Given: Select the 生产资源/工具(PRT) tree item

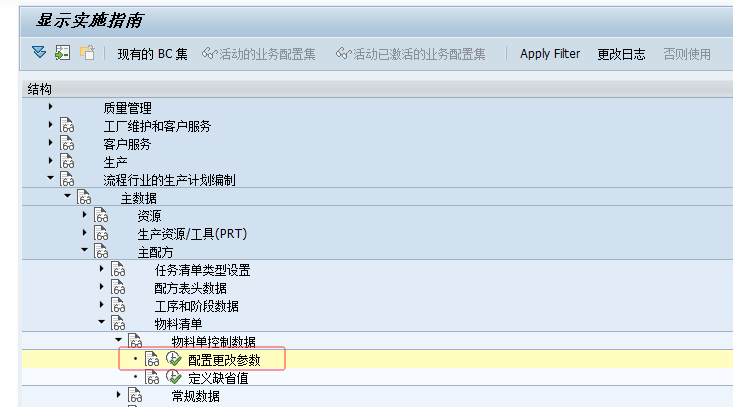Looking at the screenshot, I should coord(192,234).
